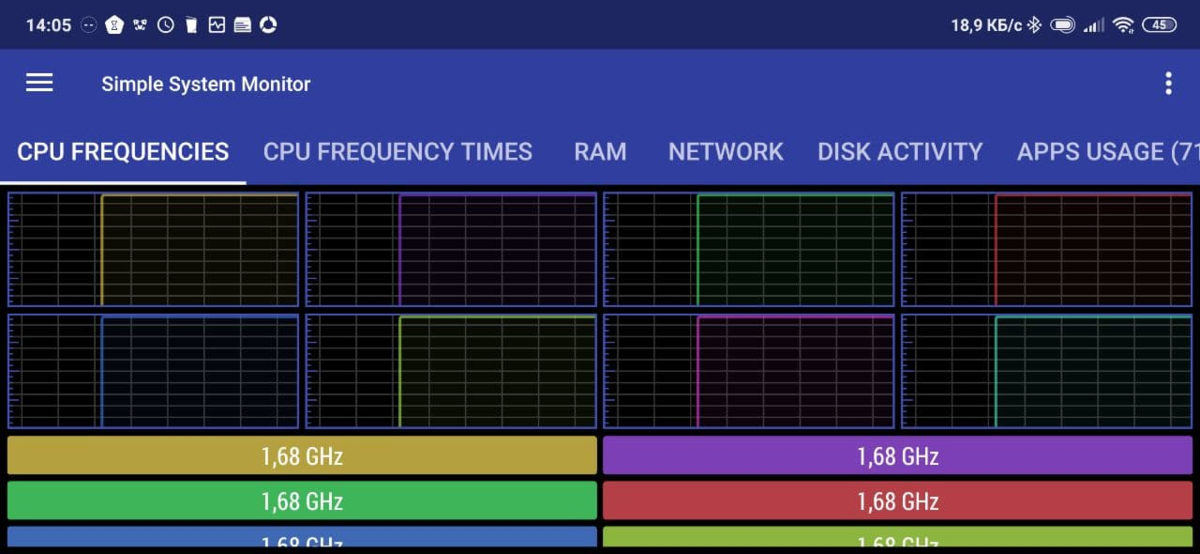Select the CPU FREQUENCIES tab
Image resolution: width=1200 pixels, height=554 pixels.
[123, 152]
